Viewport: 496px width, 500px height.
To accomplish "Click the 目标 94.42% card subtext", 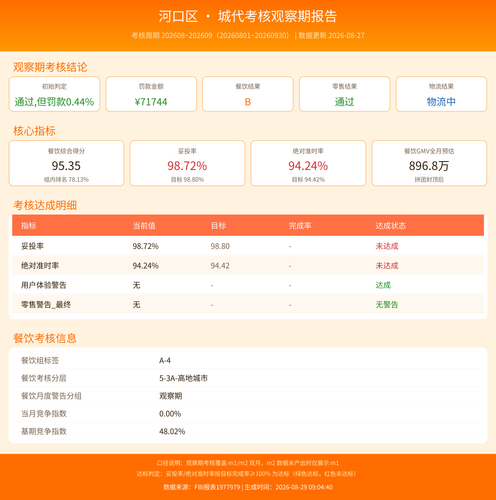I will tap(308, 180).
